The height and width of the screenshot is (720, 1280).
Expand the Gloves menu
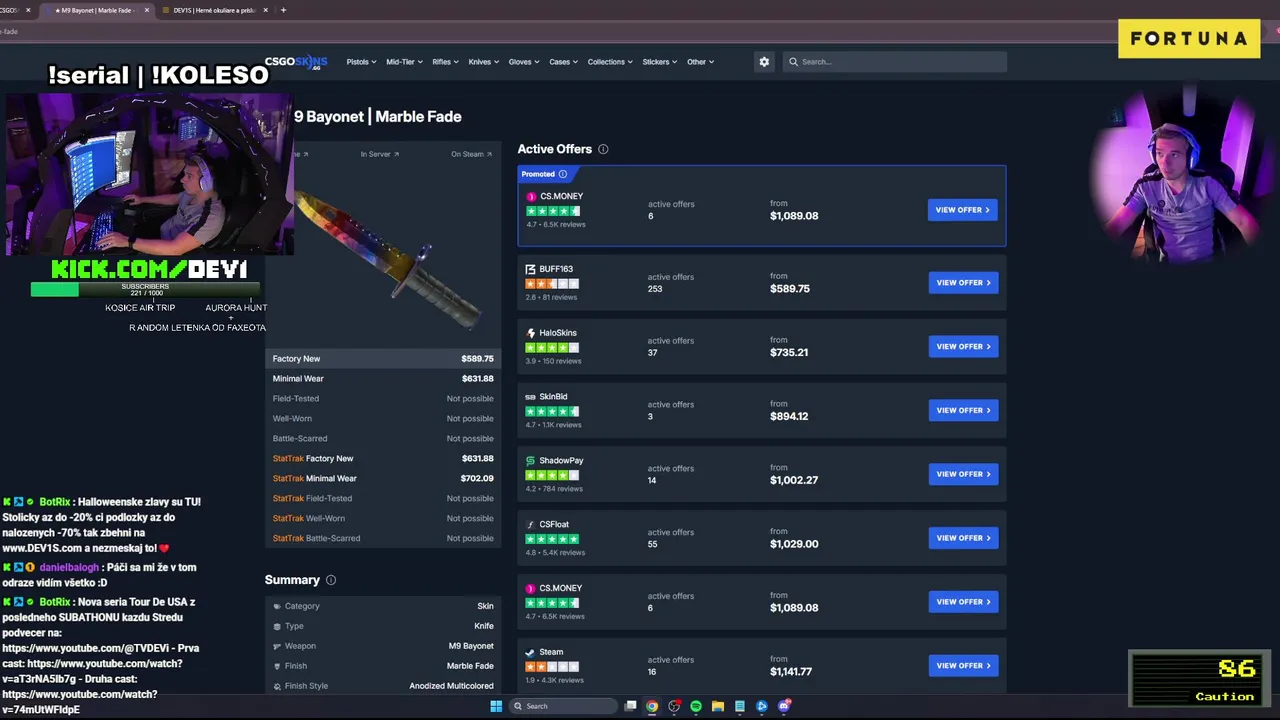tap(524, 62)
